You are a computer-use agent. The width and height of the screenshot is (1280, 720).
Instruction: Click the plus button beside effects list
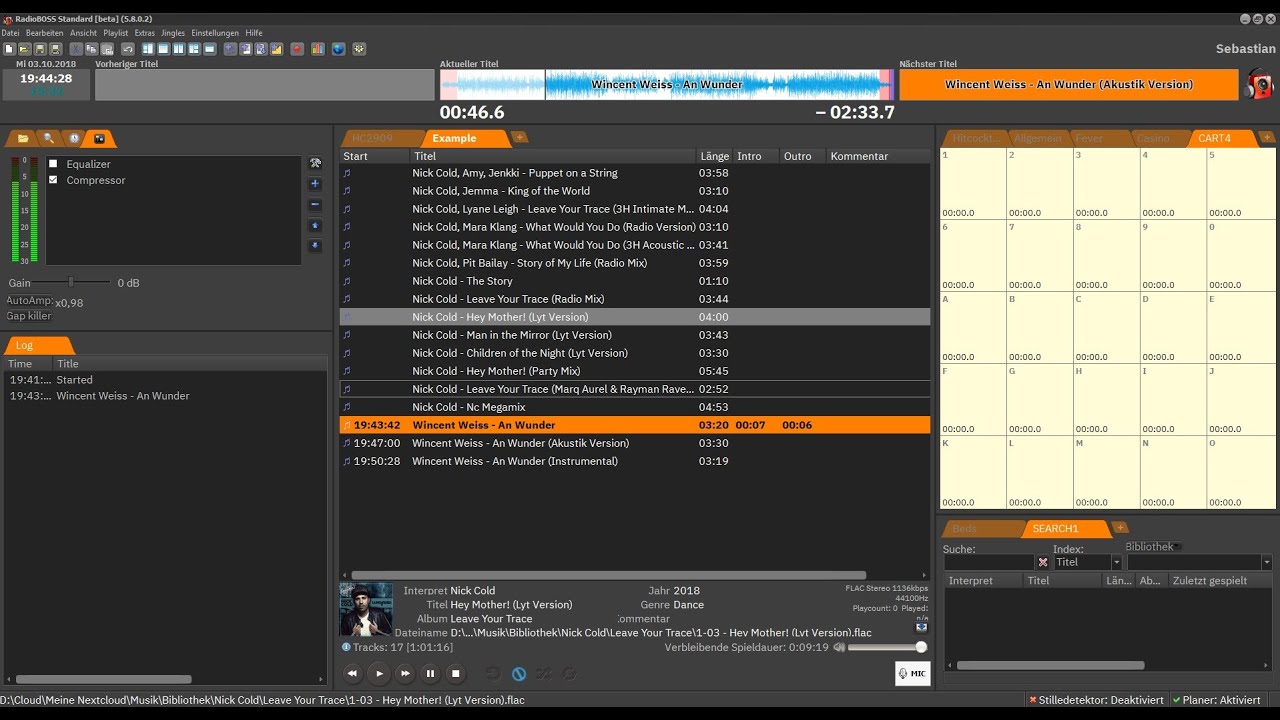[x=315, y=184]
